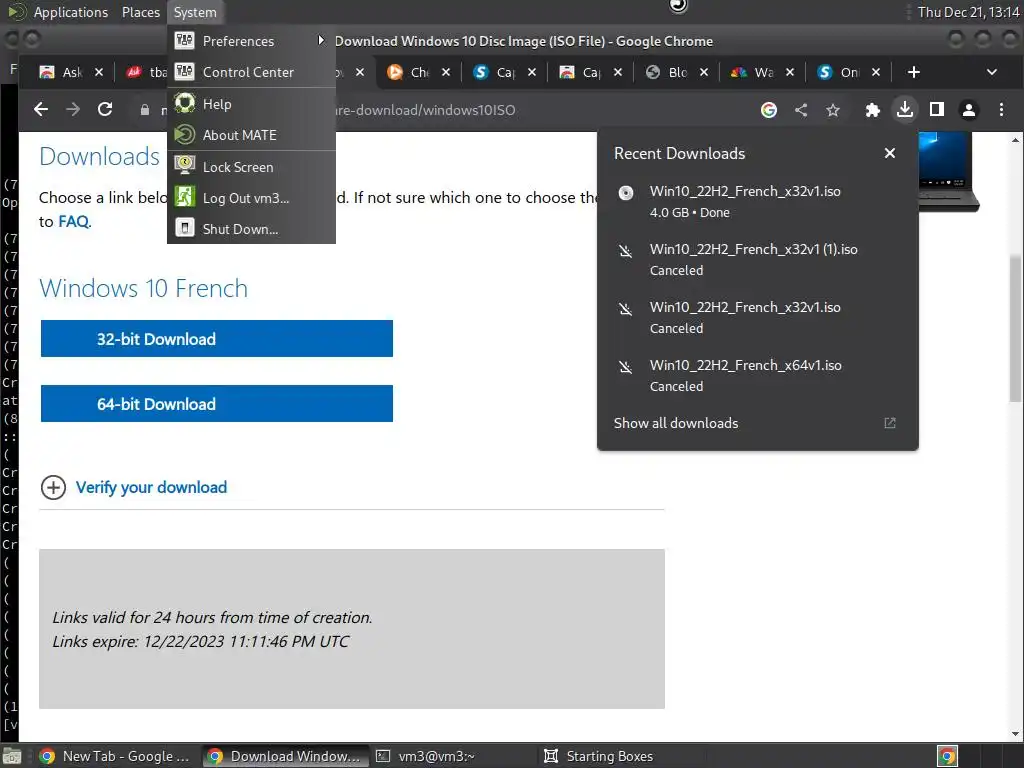
Task: Go back in Chrome
Action: (41, 110)
